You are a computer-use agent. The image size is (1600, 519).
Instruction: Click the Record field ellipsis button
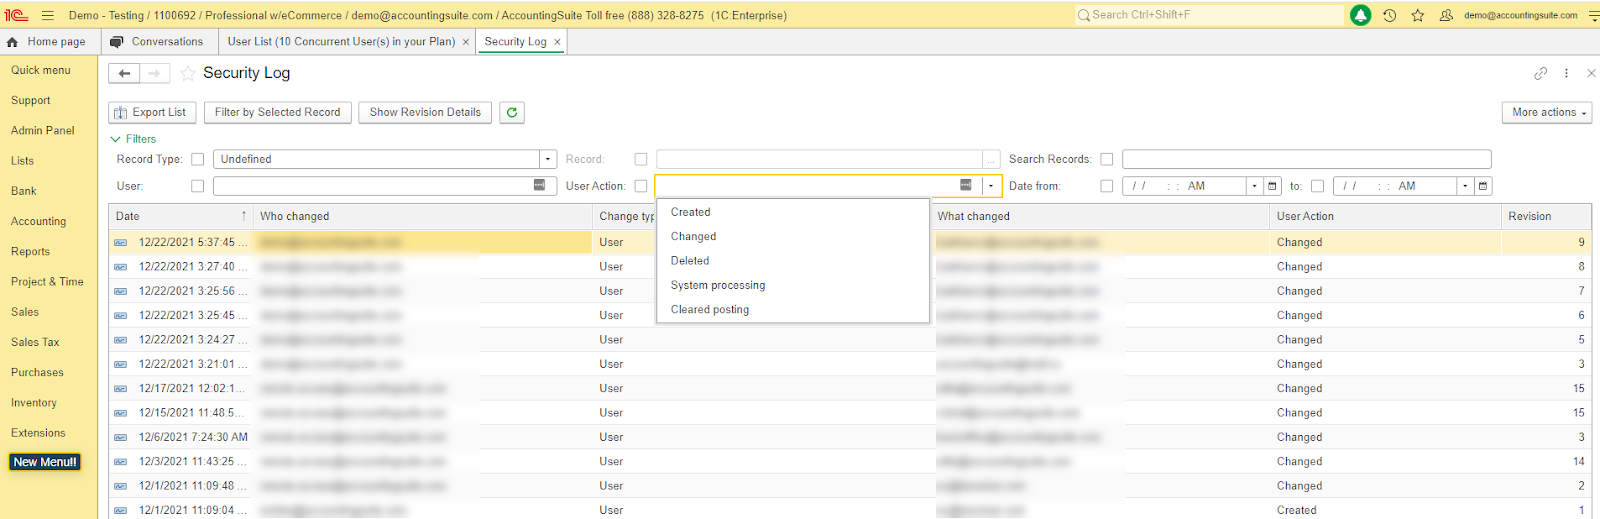[x=991, y=159]
